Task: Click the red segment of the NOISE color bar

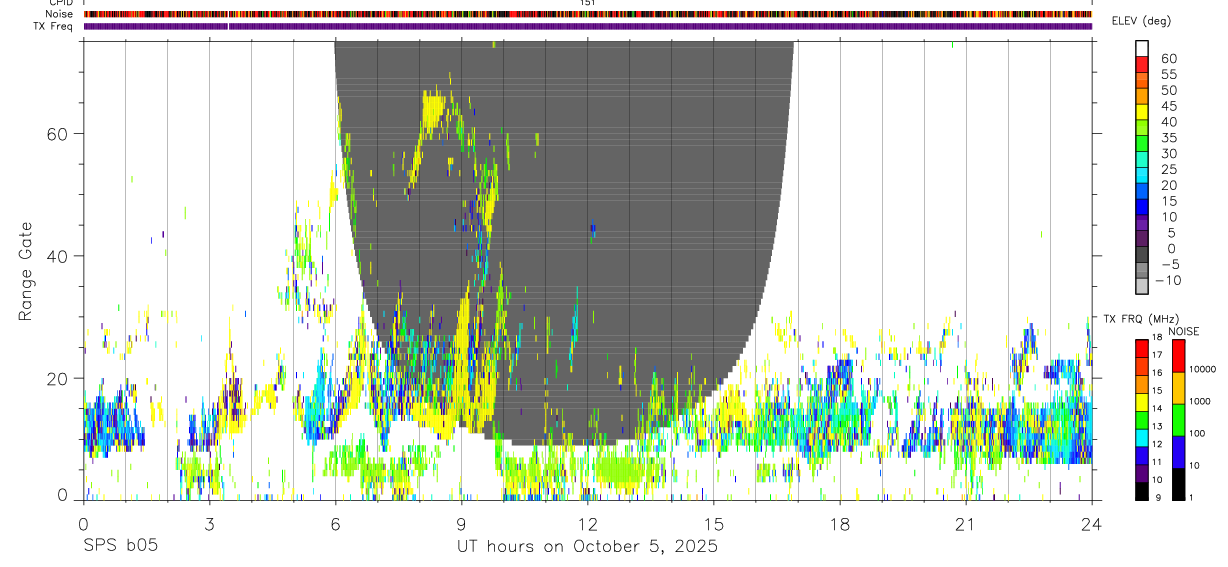Action: point(1178,356)
